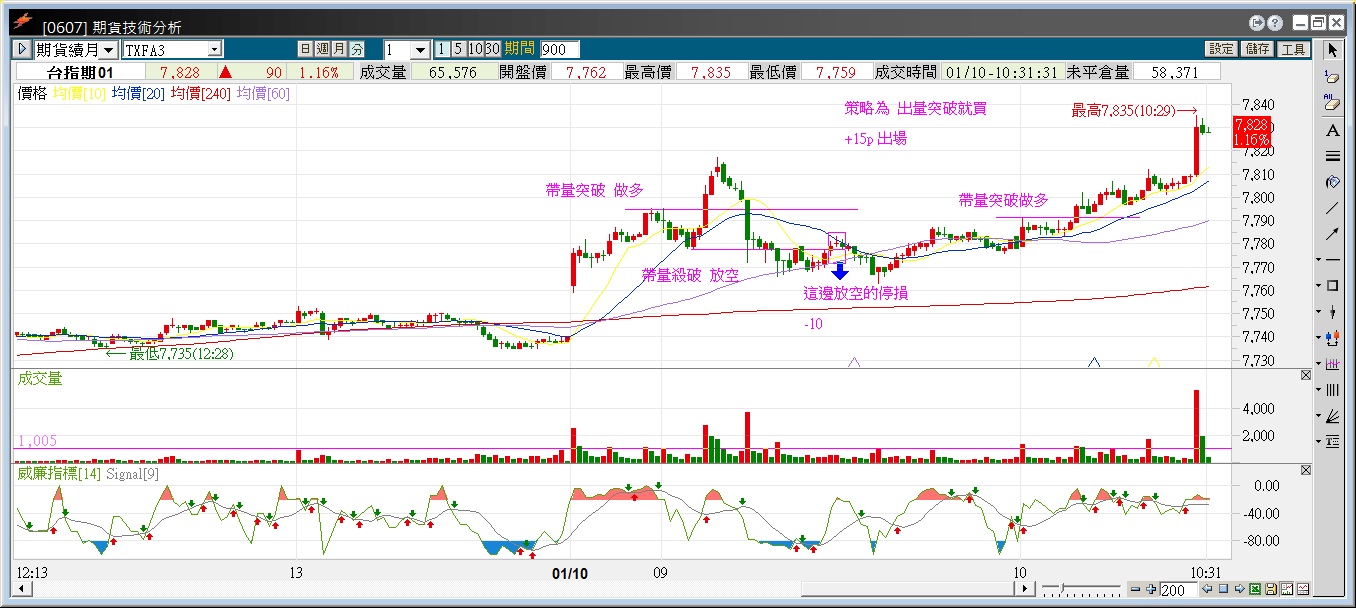This screenshot has width=1356, height=608.
Task: Choose the price channel grid tool
Action: (x=1334, y=364)
